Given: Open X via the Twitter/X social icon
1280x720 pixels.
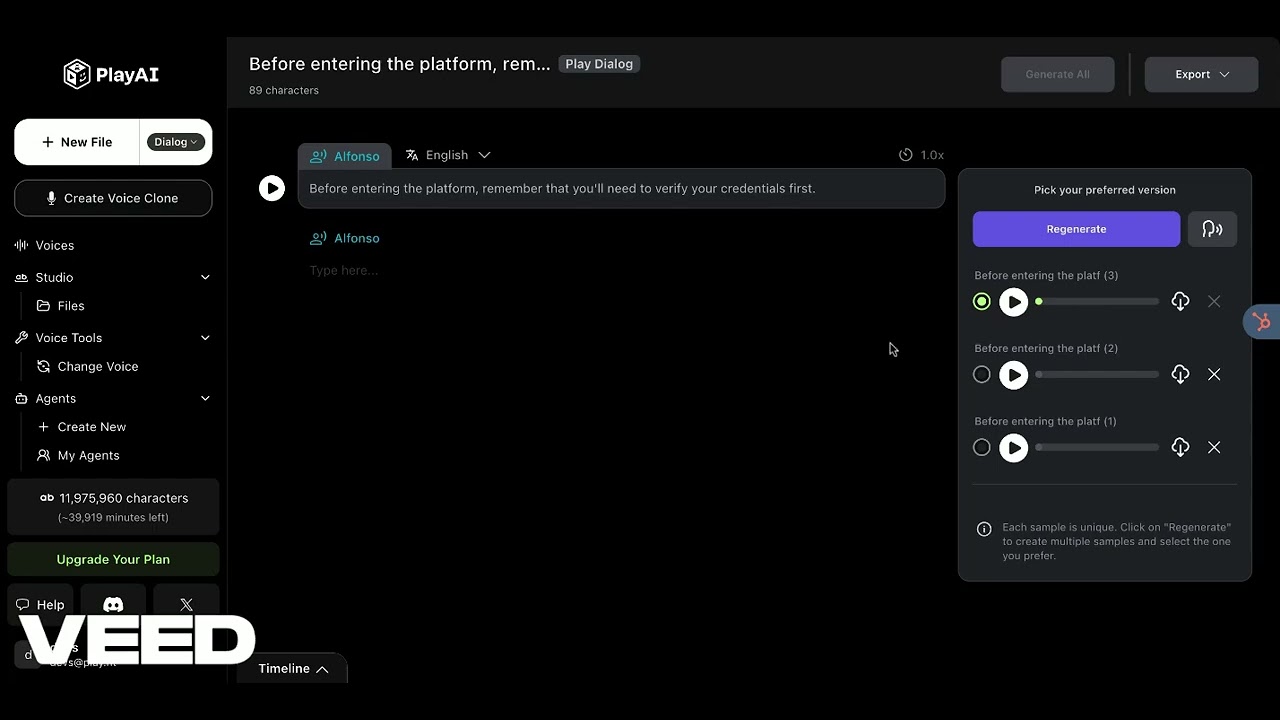Looking at the screenshot, I should (186, 604).
